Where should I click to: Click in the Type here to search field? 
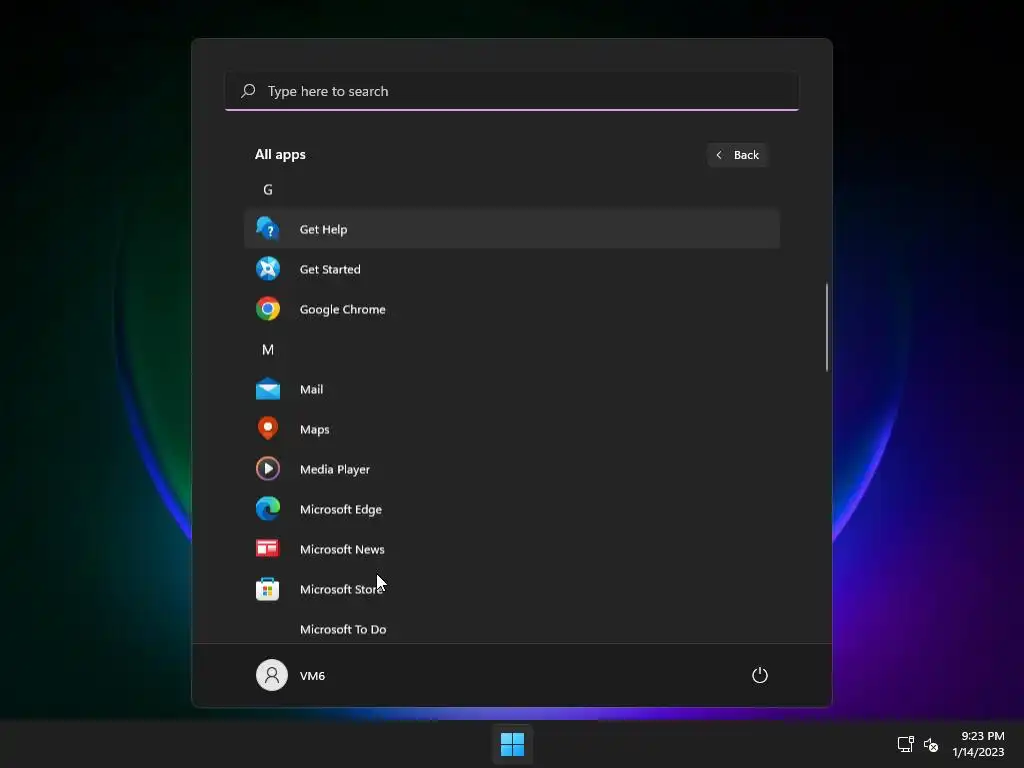pyautogui.click(x=512, y=91)
